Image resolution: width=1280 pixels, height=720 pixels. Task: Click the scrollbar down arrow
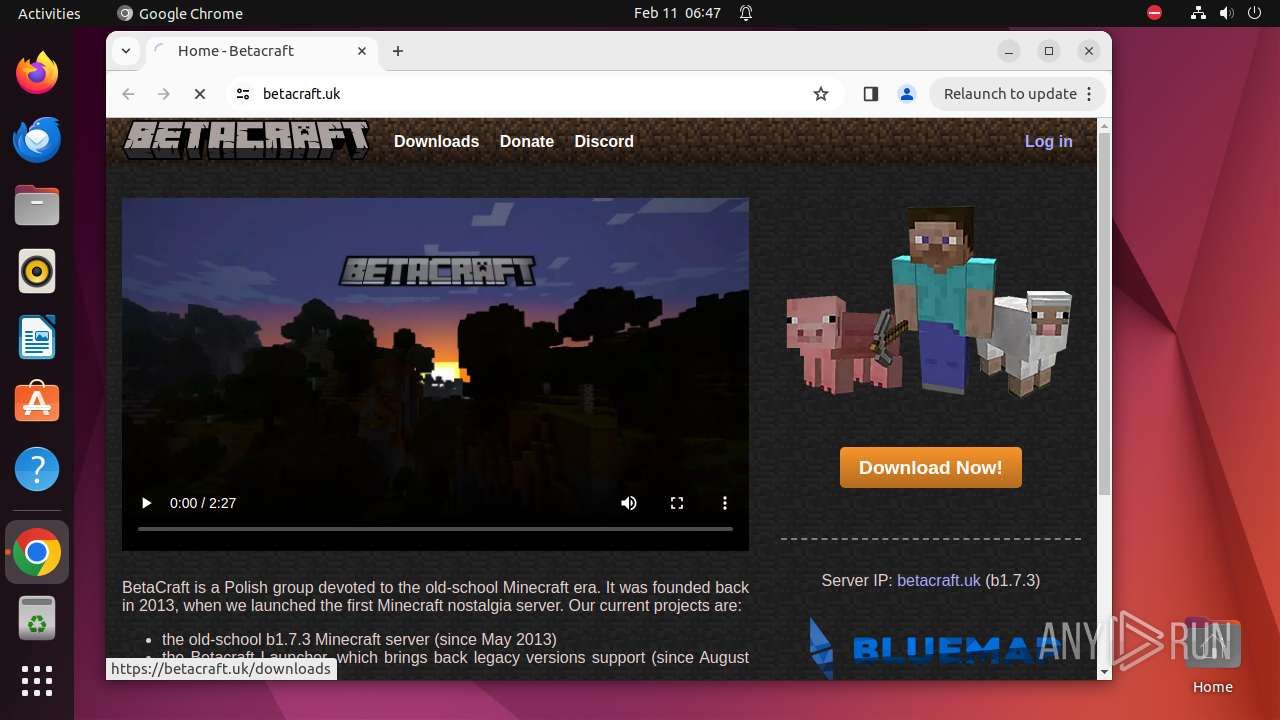[1104, 671]
